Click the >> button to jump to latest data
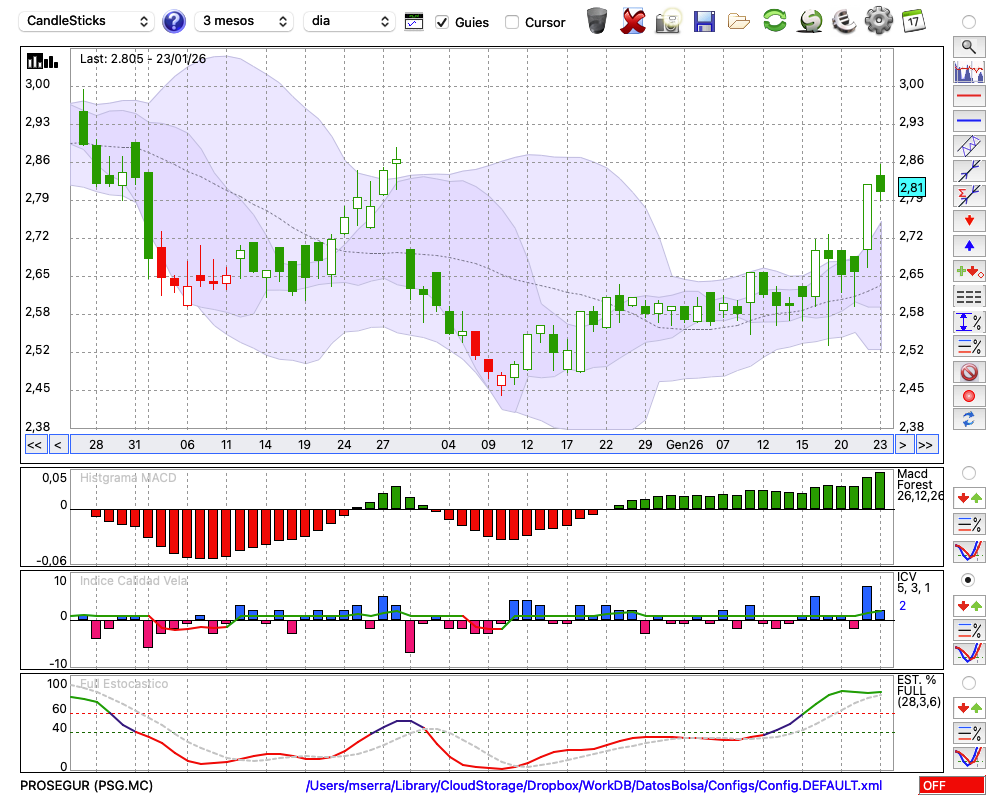Screen dimensions: 1000x800 927,444
